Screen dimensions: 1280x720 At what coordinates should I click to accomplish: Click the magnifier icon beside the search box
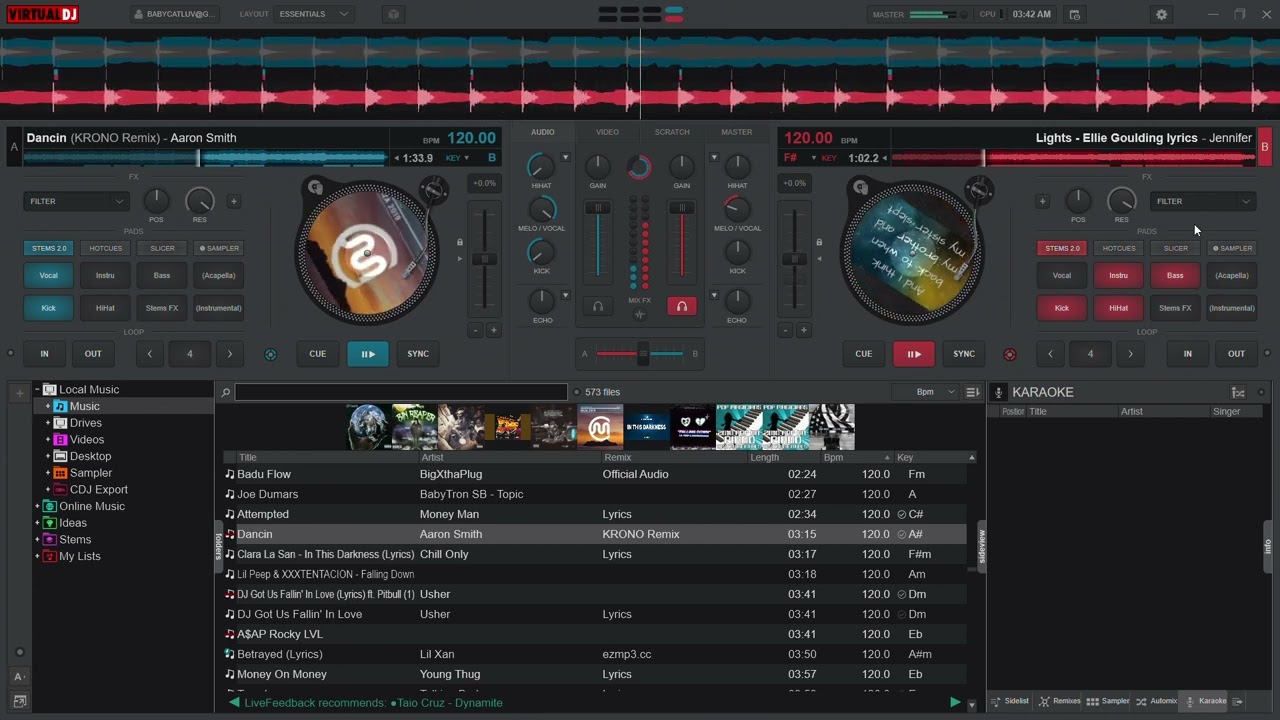[x=226, y=393]
